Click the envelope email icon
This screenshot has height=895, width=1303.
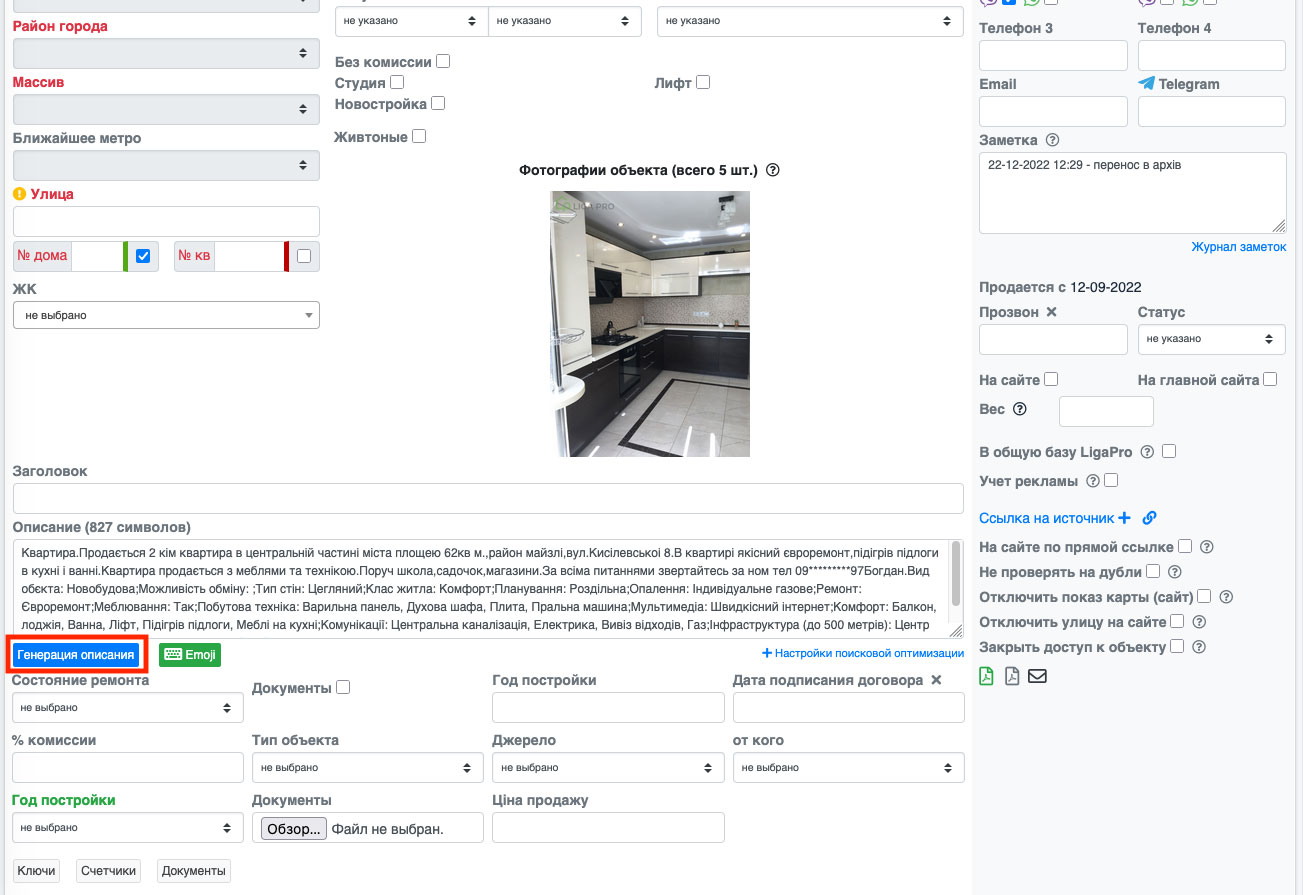1037,676
